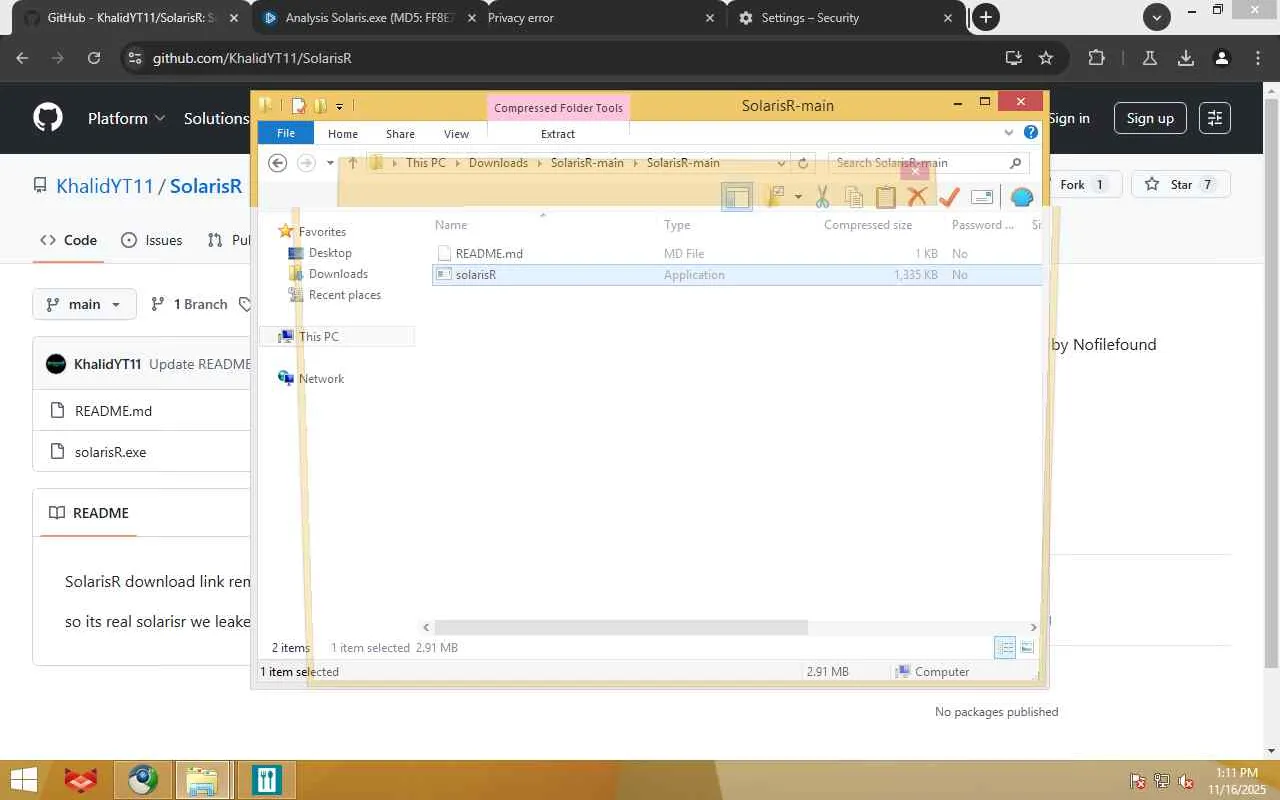Click the horizontal scrollbar in the file list
Viewport: 1280px width, 800px height.
pyautogui.click(x=620, y=627)
